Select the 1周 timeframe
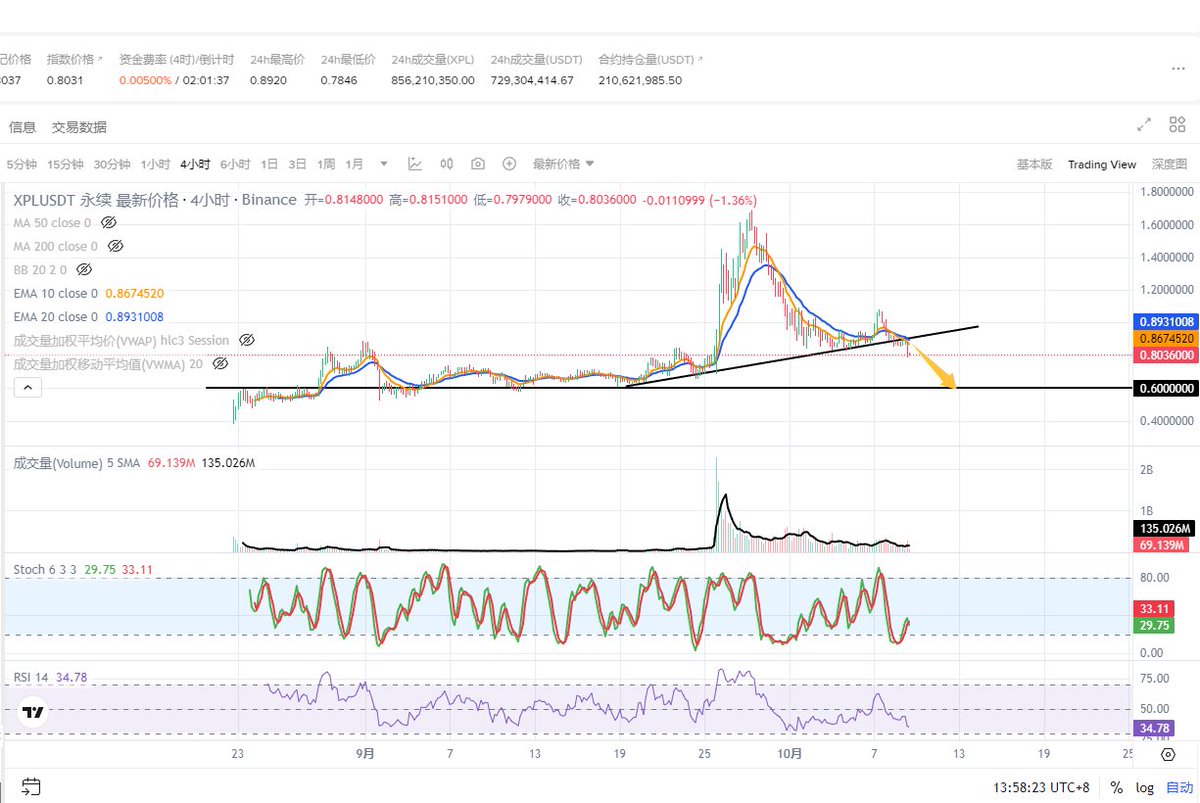 point(326,164)
